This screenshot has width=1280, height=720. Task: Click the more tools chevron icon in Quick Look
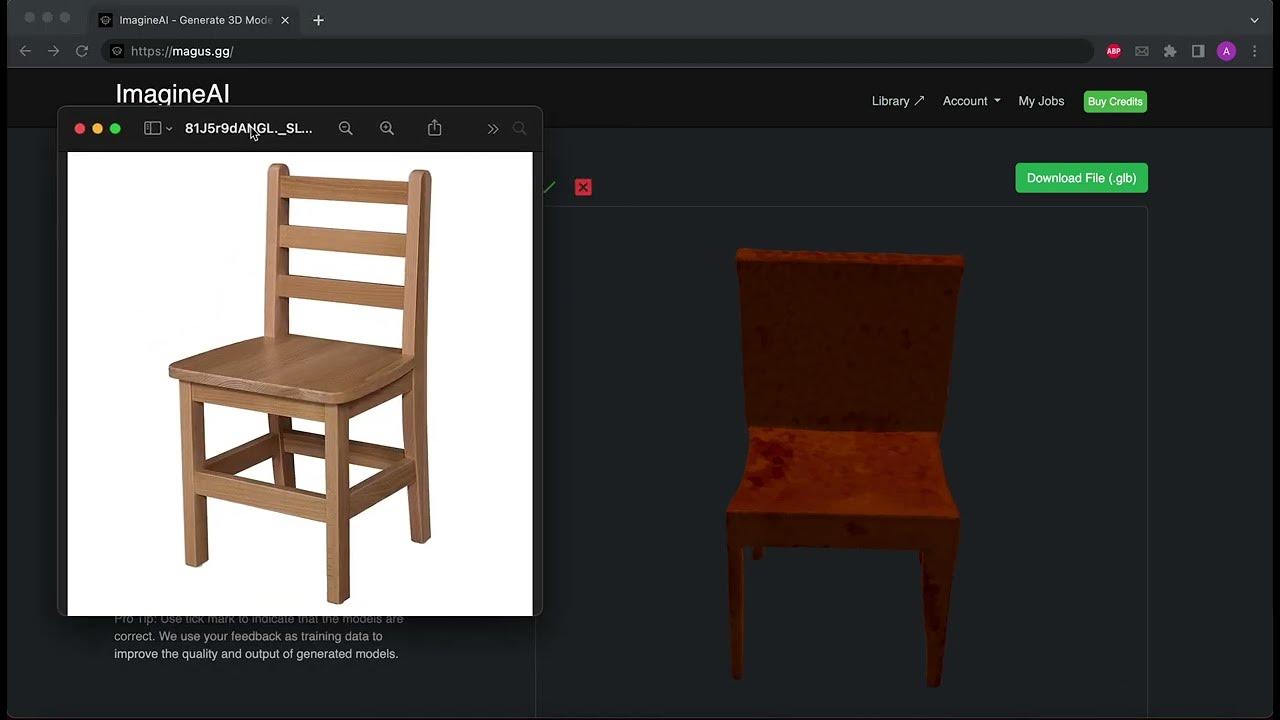493,128
